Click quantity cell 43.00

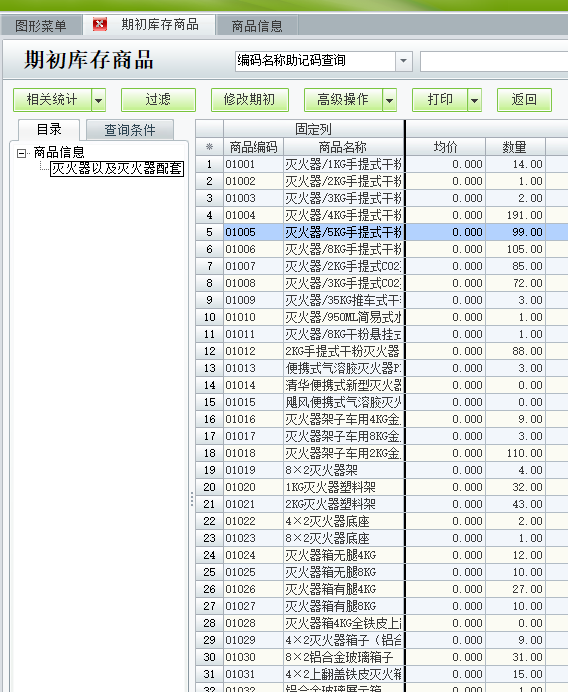pos(515,504)
